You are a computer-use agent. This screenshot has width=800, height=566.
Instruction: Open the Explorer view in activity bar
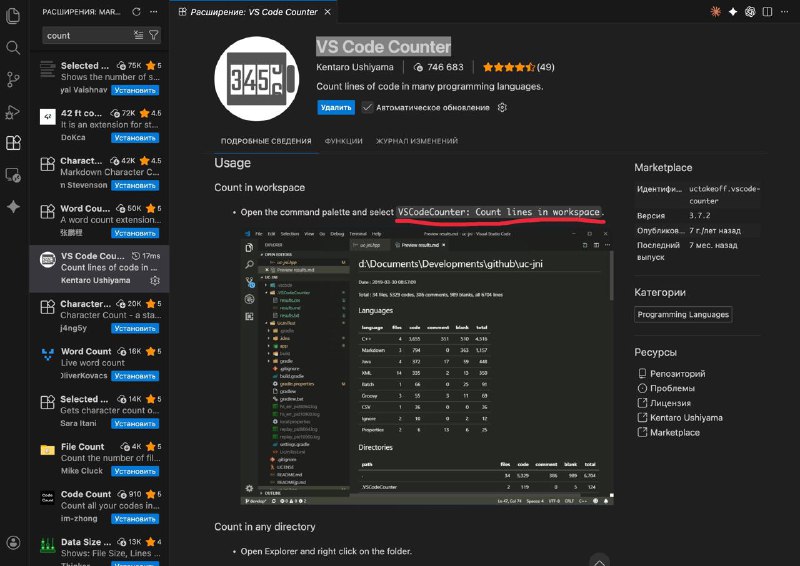13,16
